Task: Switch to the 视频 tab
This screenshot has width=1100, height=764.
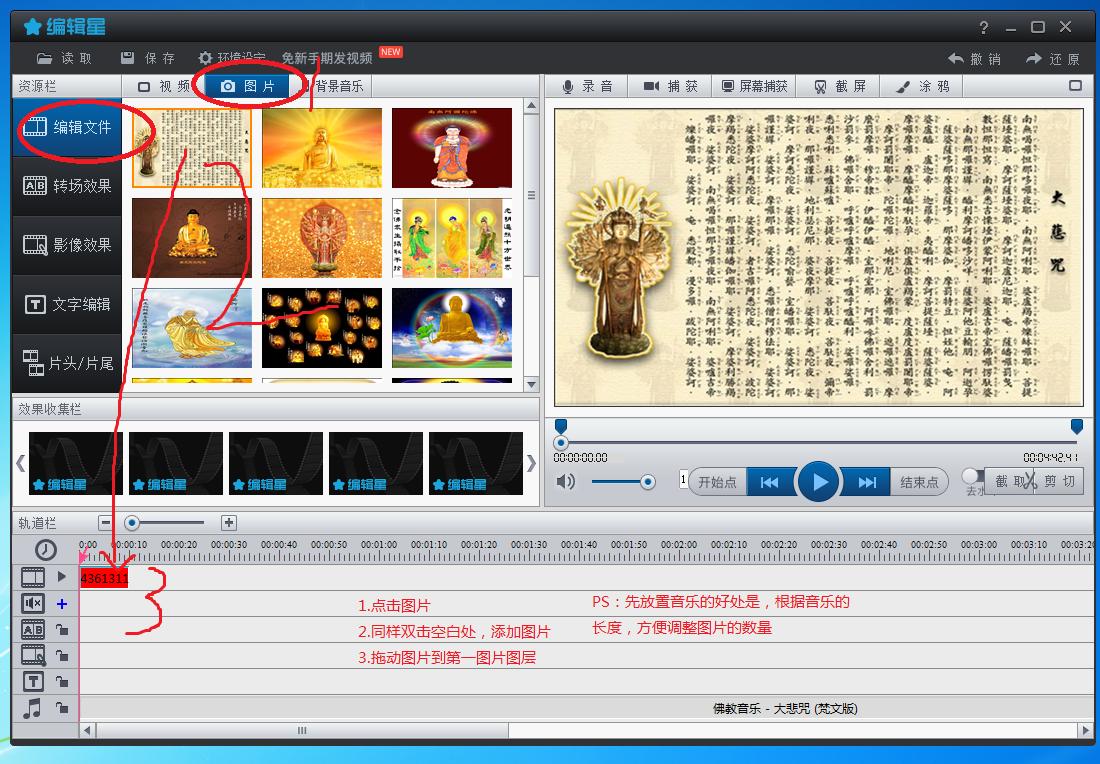Action: [x=164, y=87]
